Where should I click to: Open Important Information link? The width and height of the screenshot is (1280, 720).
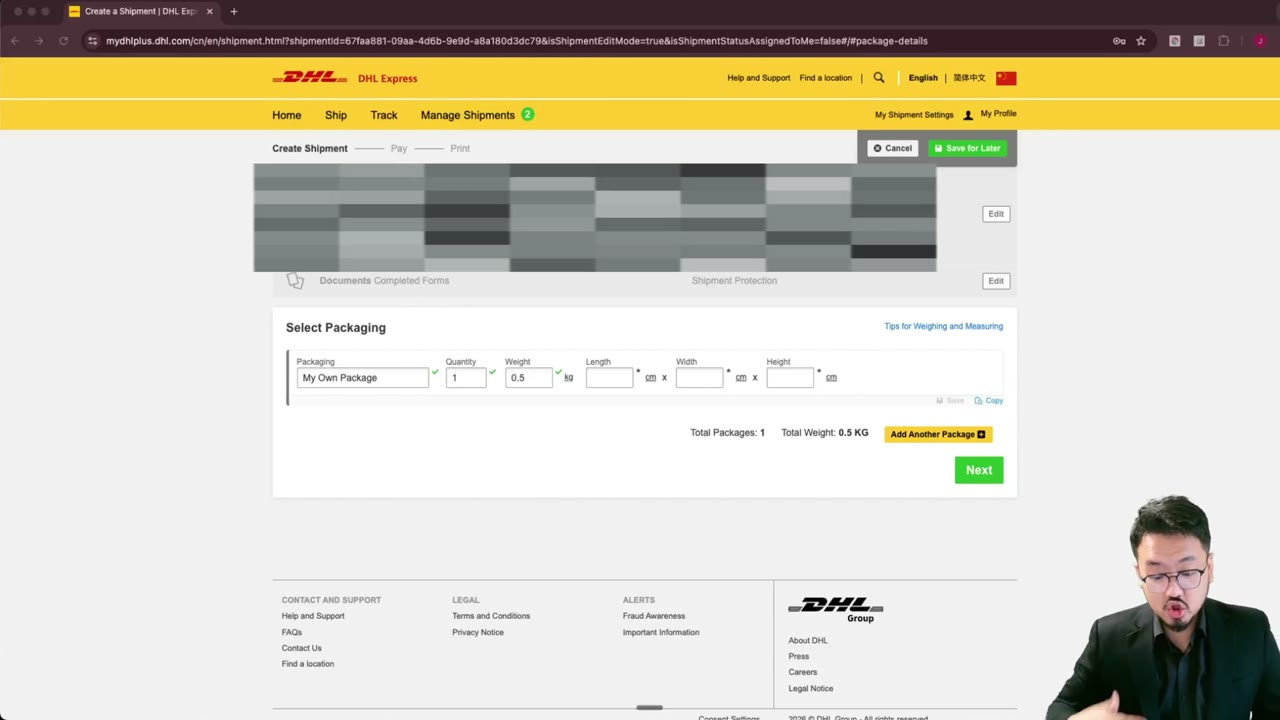(661, 632)
